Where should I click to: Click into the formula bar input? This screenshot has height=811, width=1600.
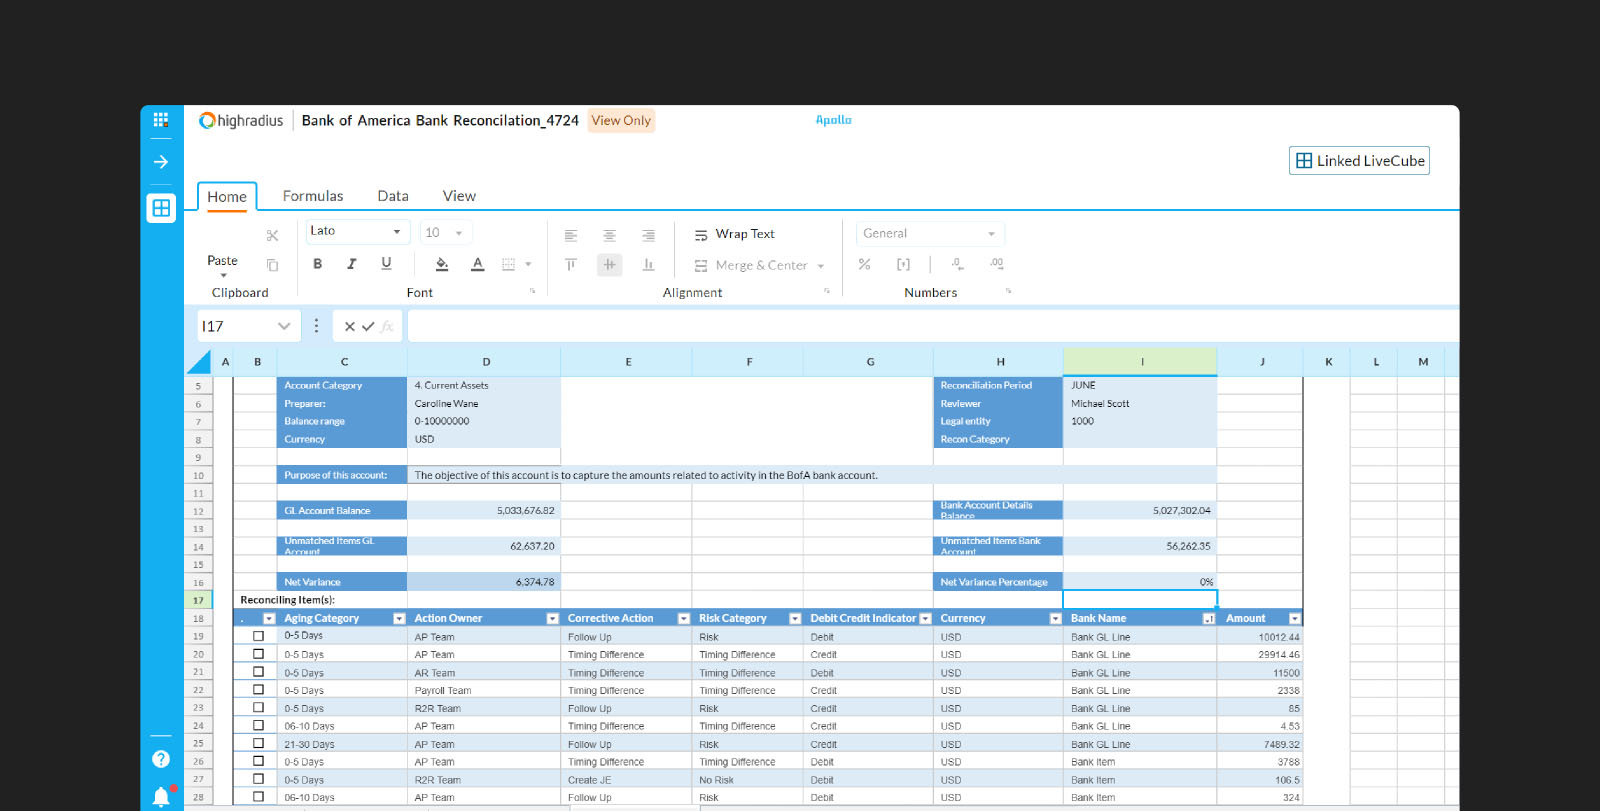pos(933,326)
